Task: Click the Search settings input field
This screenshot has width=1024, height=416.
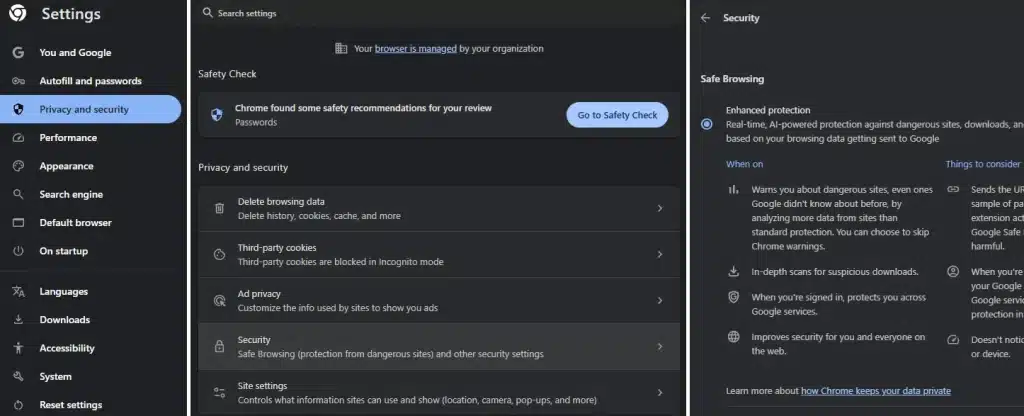Action: coord(439,13)
